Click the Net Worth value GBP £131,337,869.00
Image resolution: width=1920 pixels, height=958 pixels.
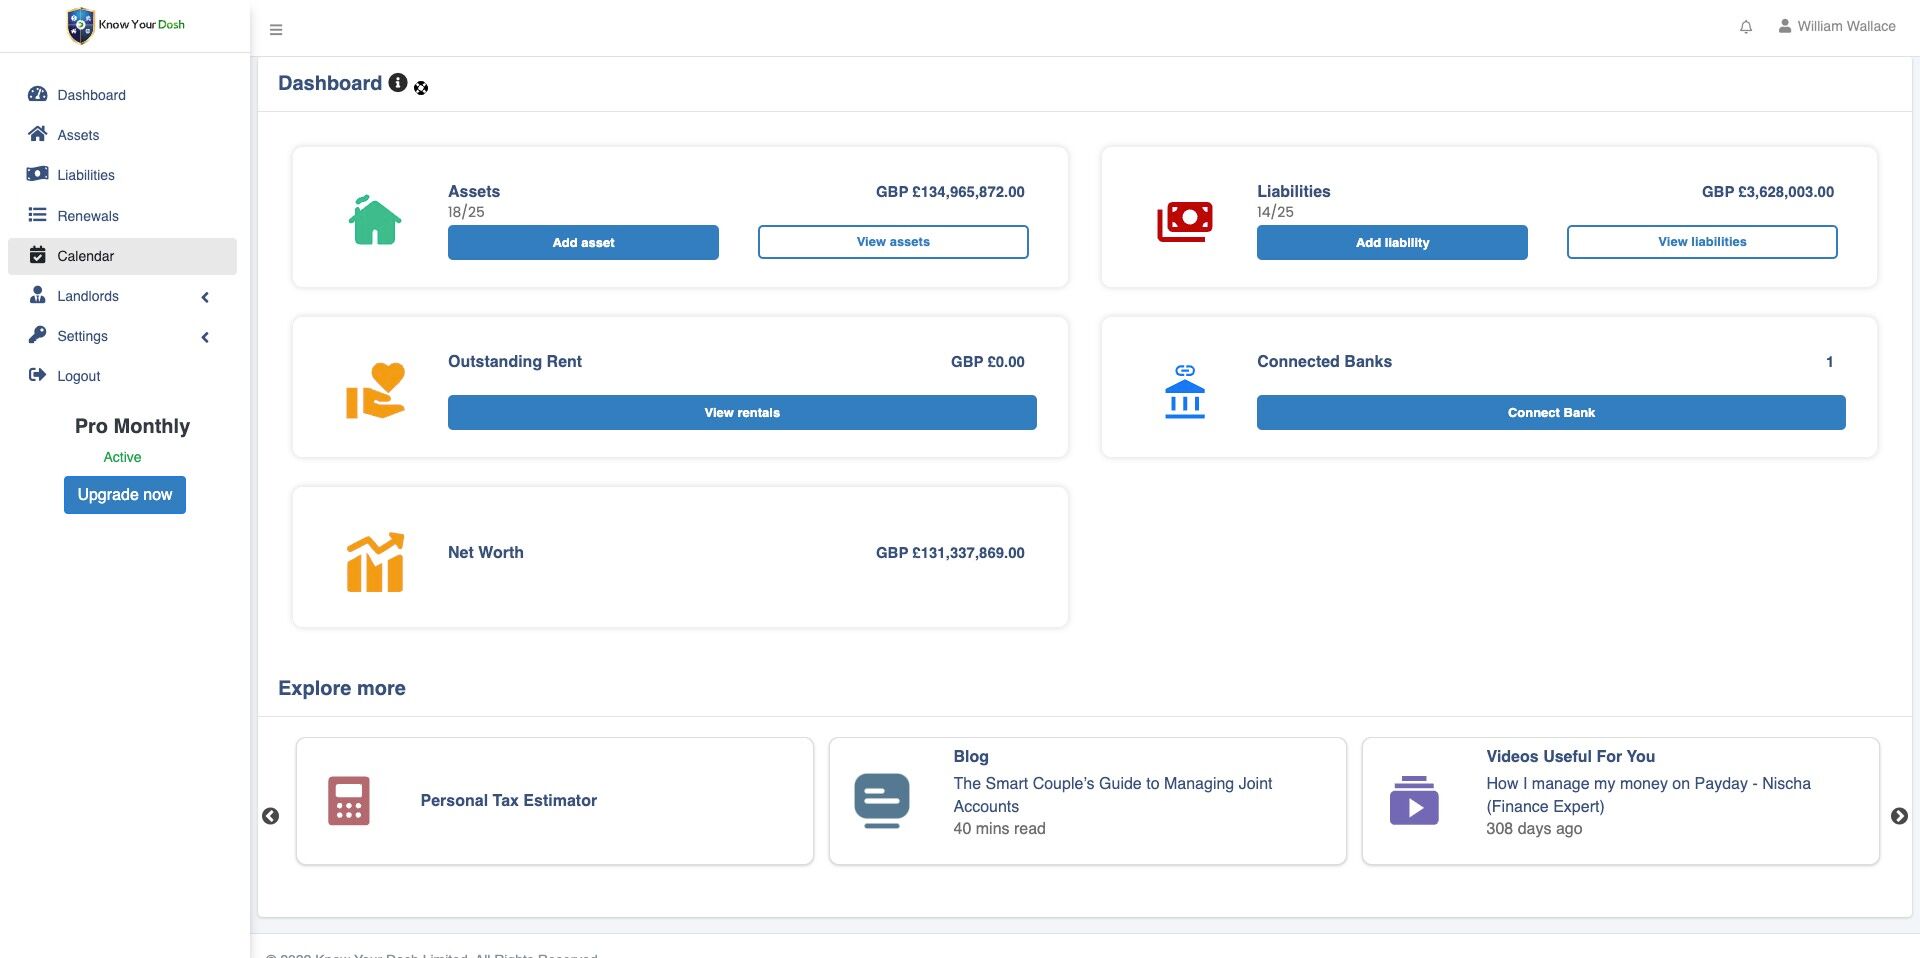[950, 553]
